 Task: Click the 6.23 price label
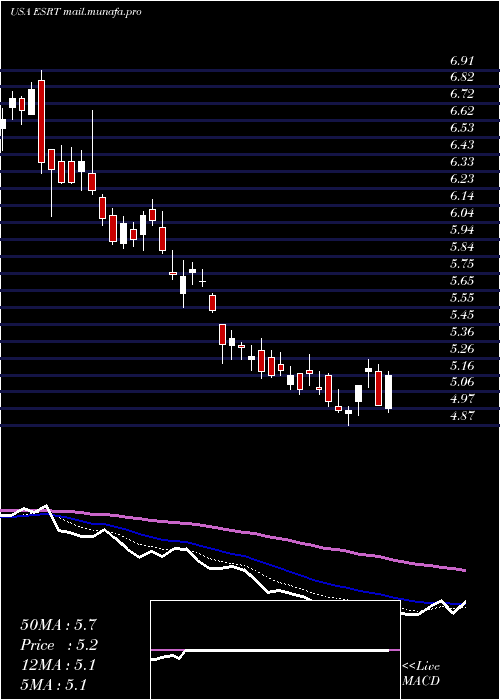pyautogui.click(x=462, y=179)
